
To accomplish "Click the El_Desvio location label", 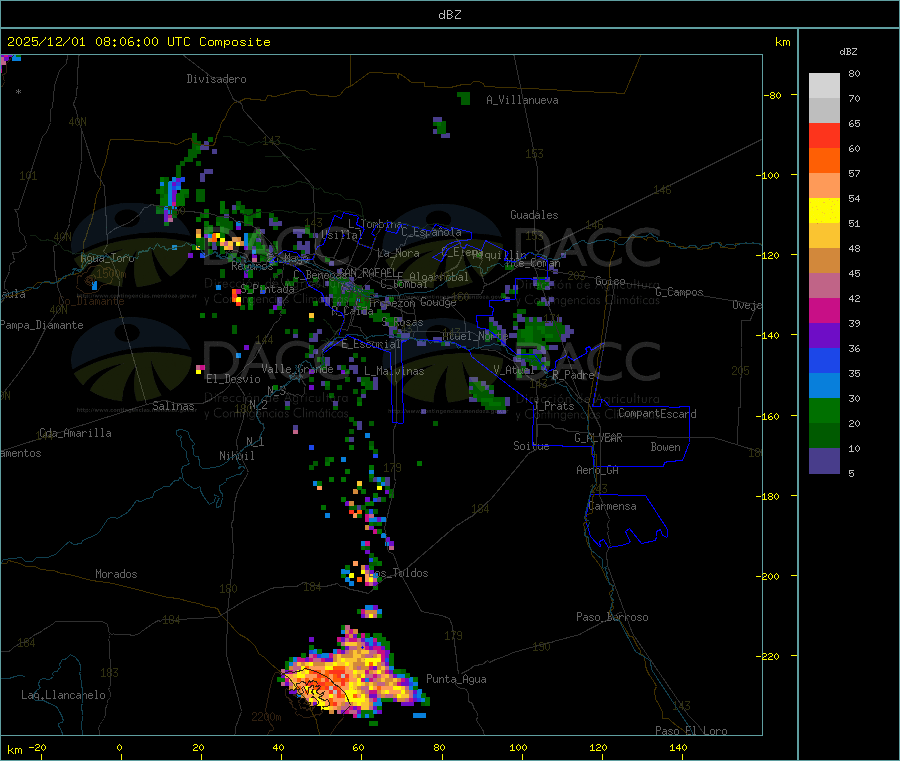I will click(233, 379).
